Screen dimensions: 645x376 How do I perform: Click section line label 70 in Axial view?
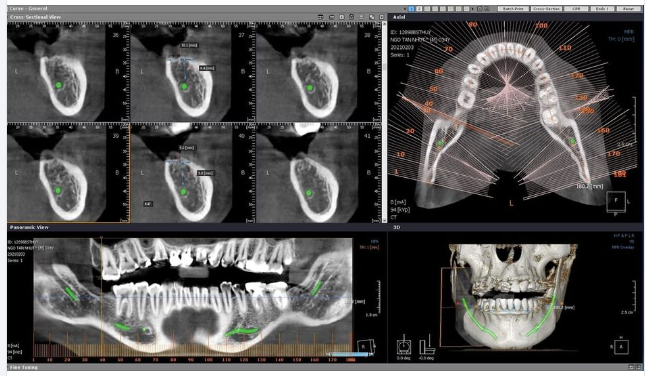448,49
